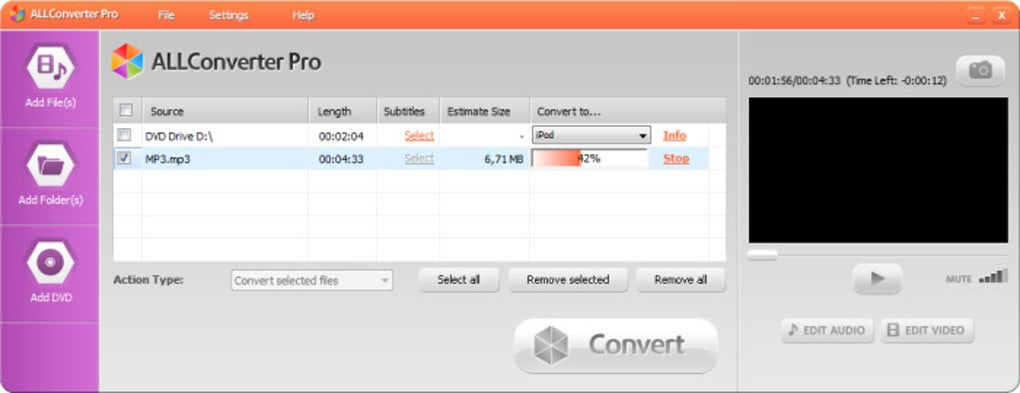The height and width of the screenshot is (393, 1020).
Task: Adjust volume using the volume bars icon
Action: click(x=993, y=277)
